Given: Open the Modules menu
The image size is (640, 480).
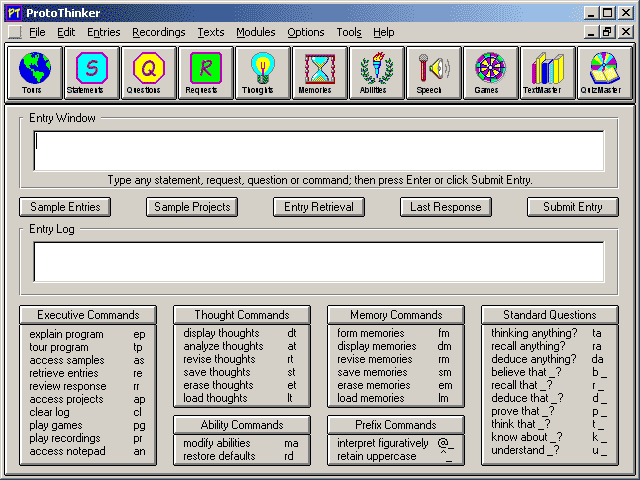Looking at the screenshot, I should pyautogui.click(x=255, y=32).
